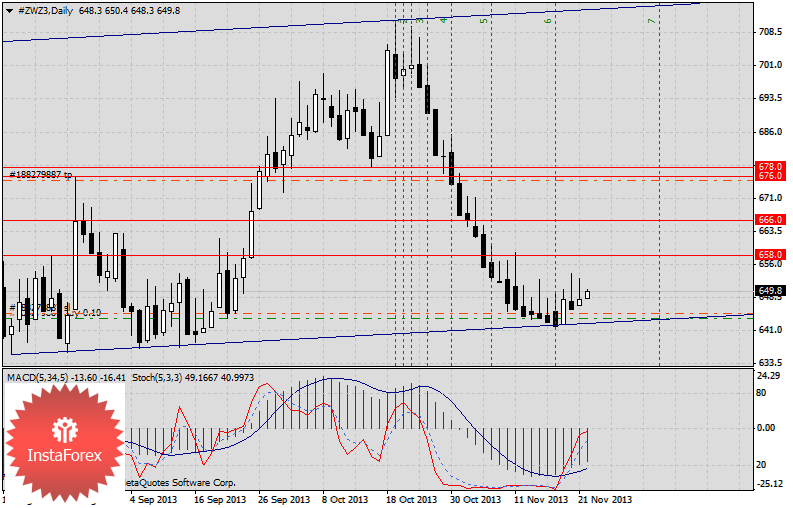
Task: Click the 21 Nov 2013 date label
Action: (604, 499)
